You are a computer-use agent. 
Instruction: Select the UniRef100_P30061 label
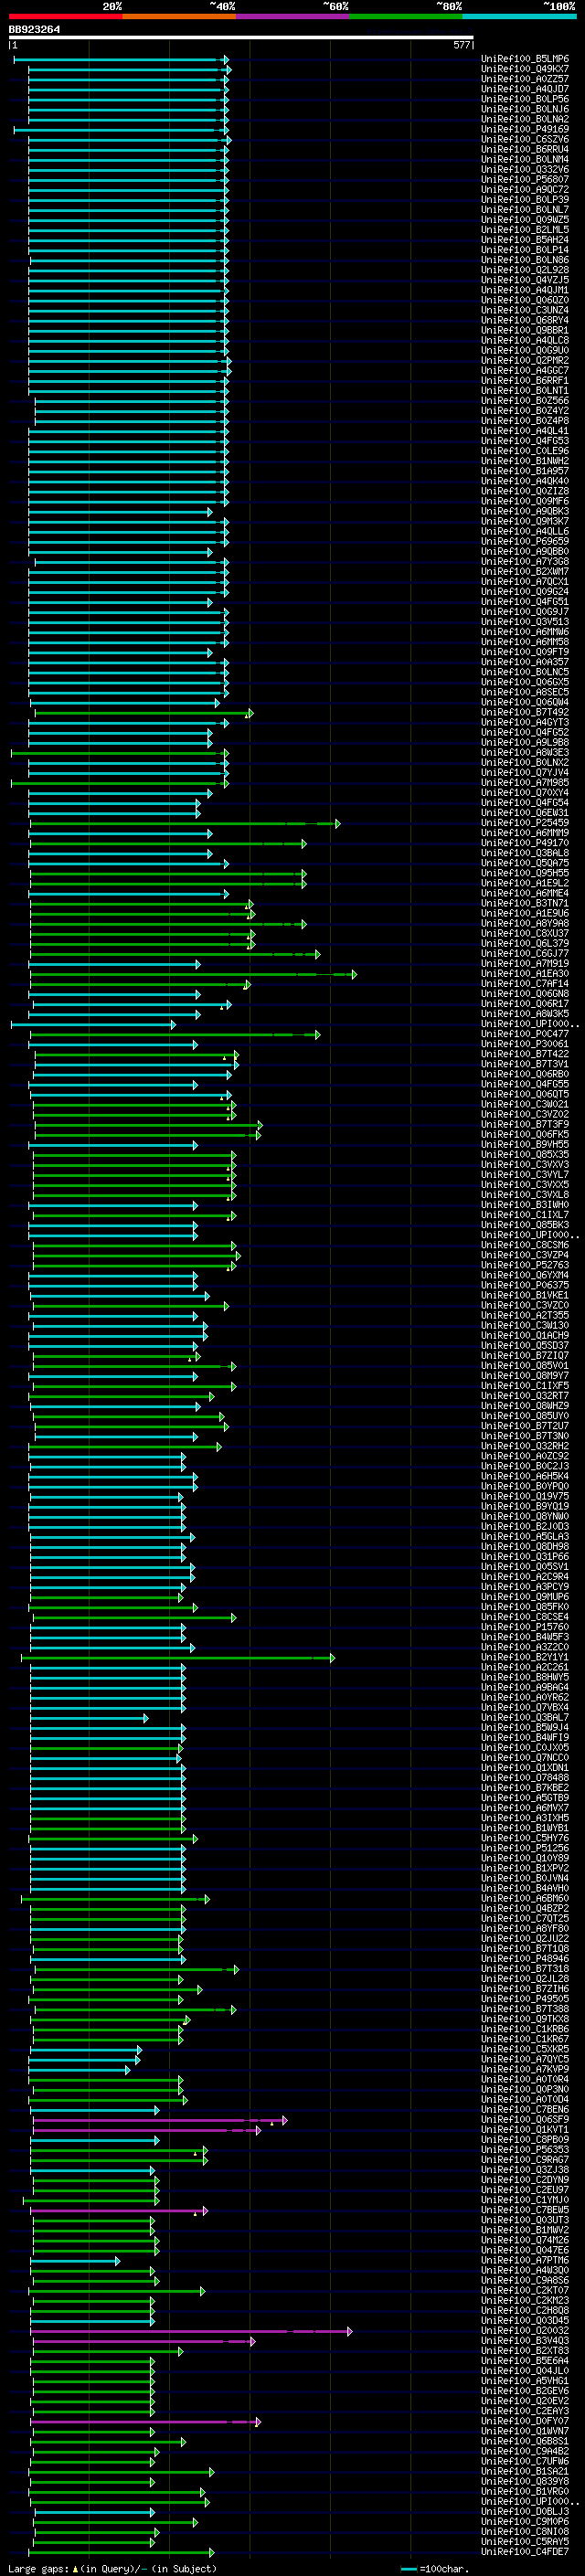[x=525, y=1044]
